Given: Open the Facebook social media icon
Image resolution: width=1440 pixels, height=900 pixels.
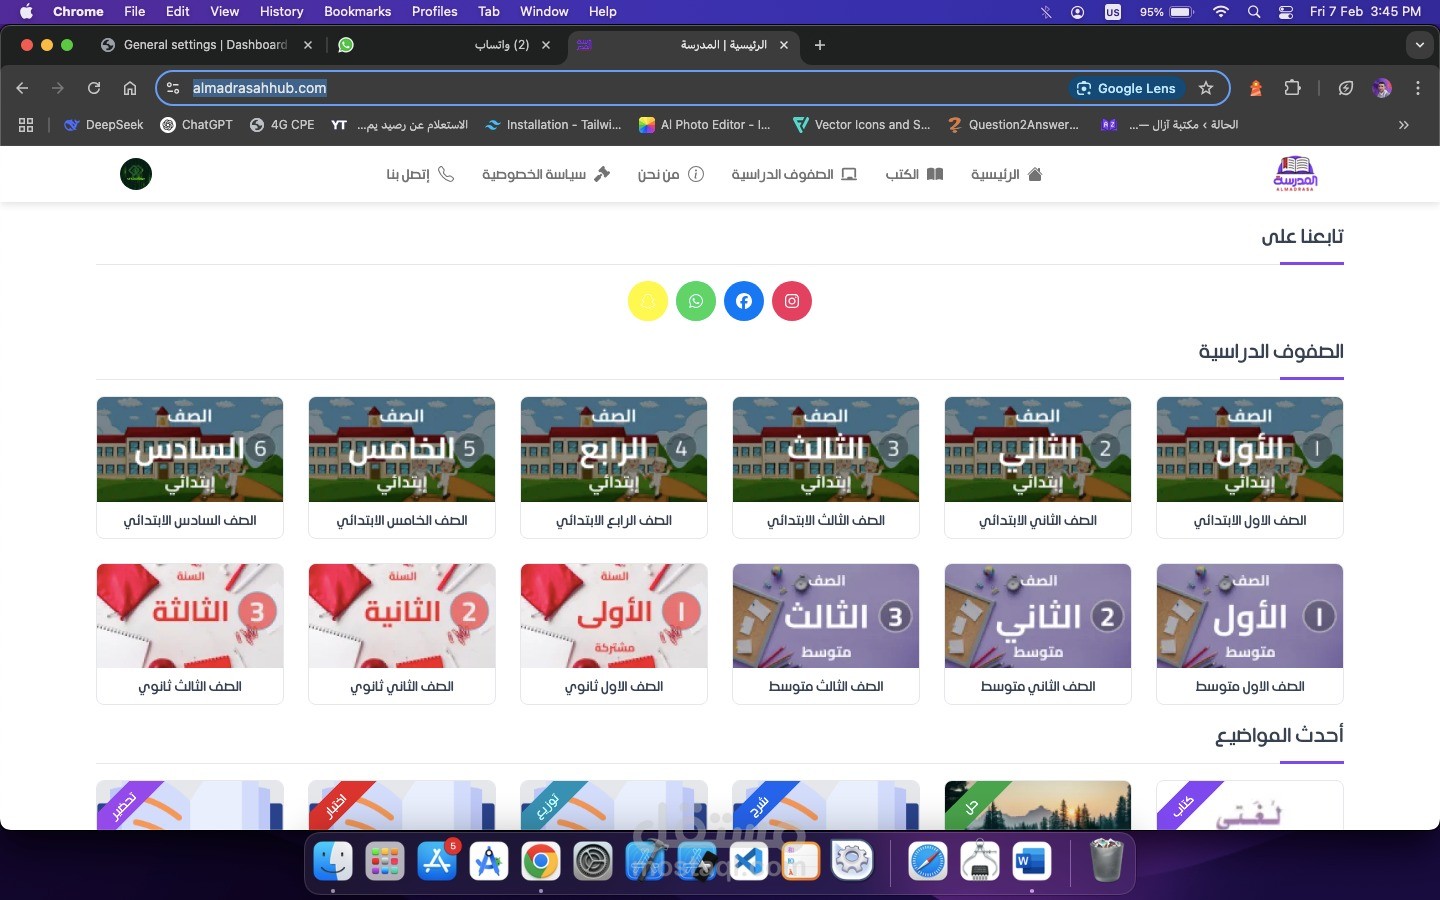Looking at the screenshot, I should [x=744, y=301].
